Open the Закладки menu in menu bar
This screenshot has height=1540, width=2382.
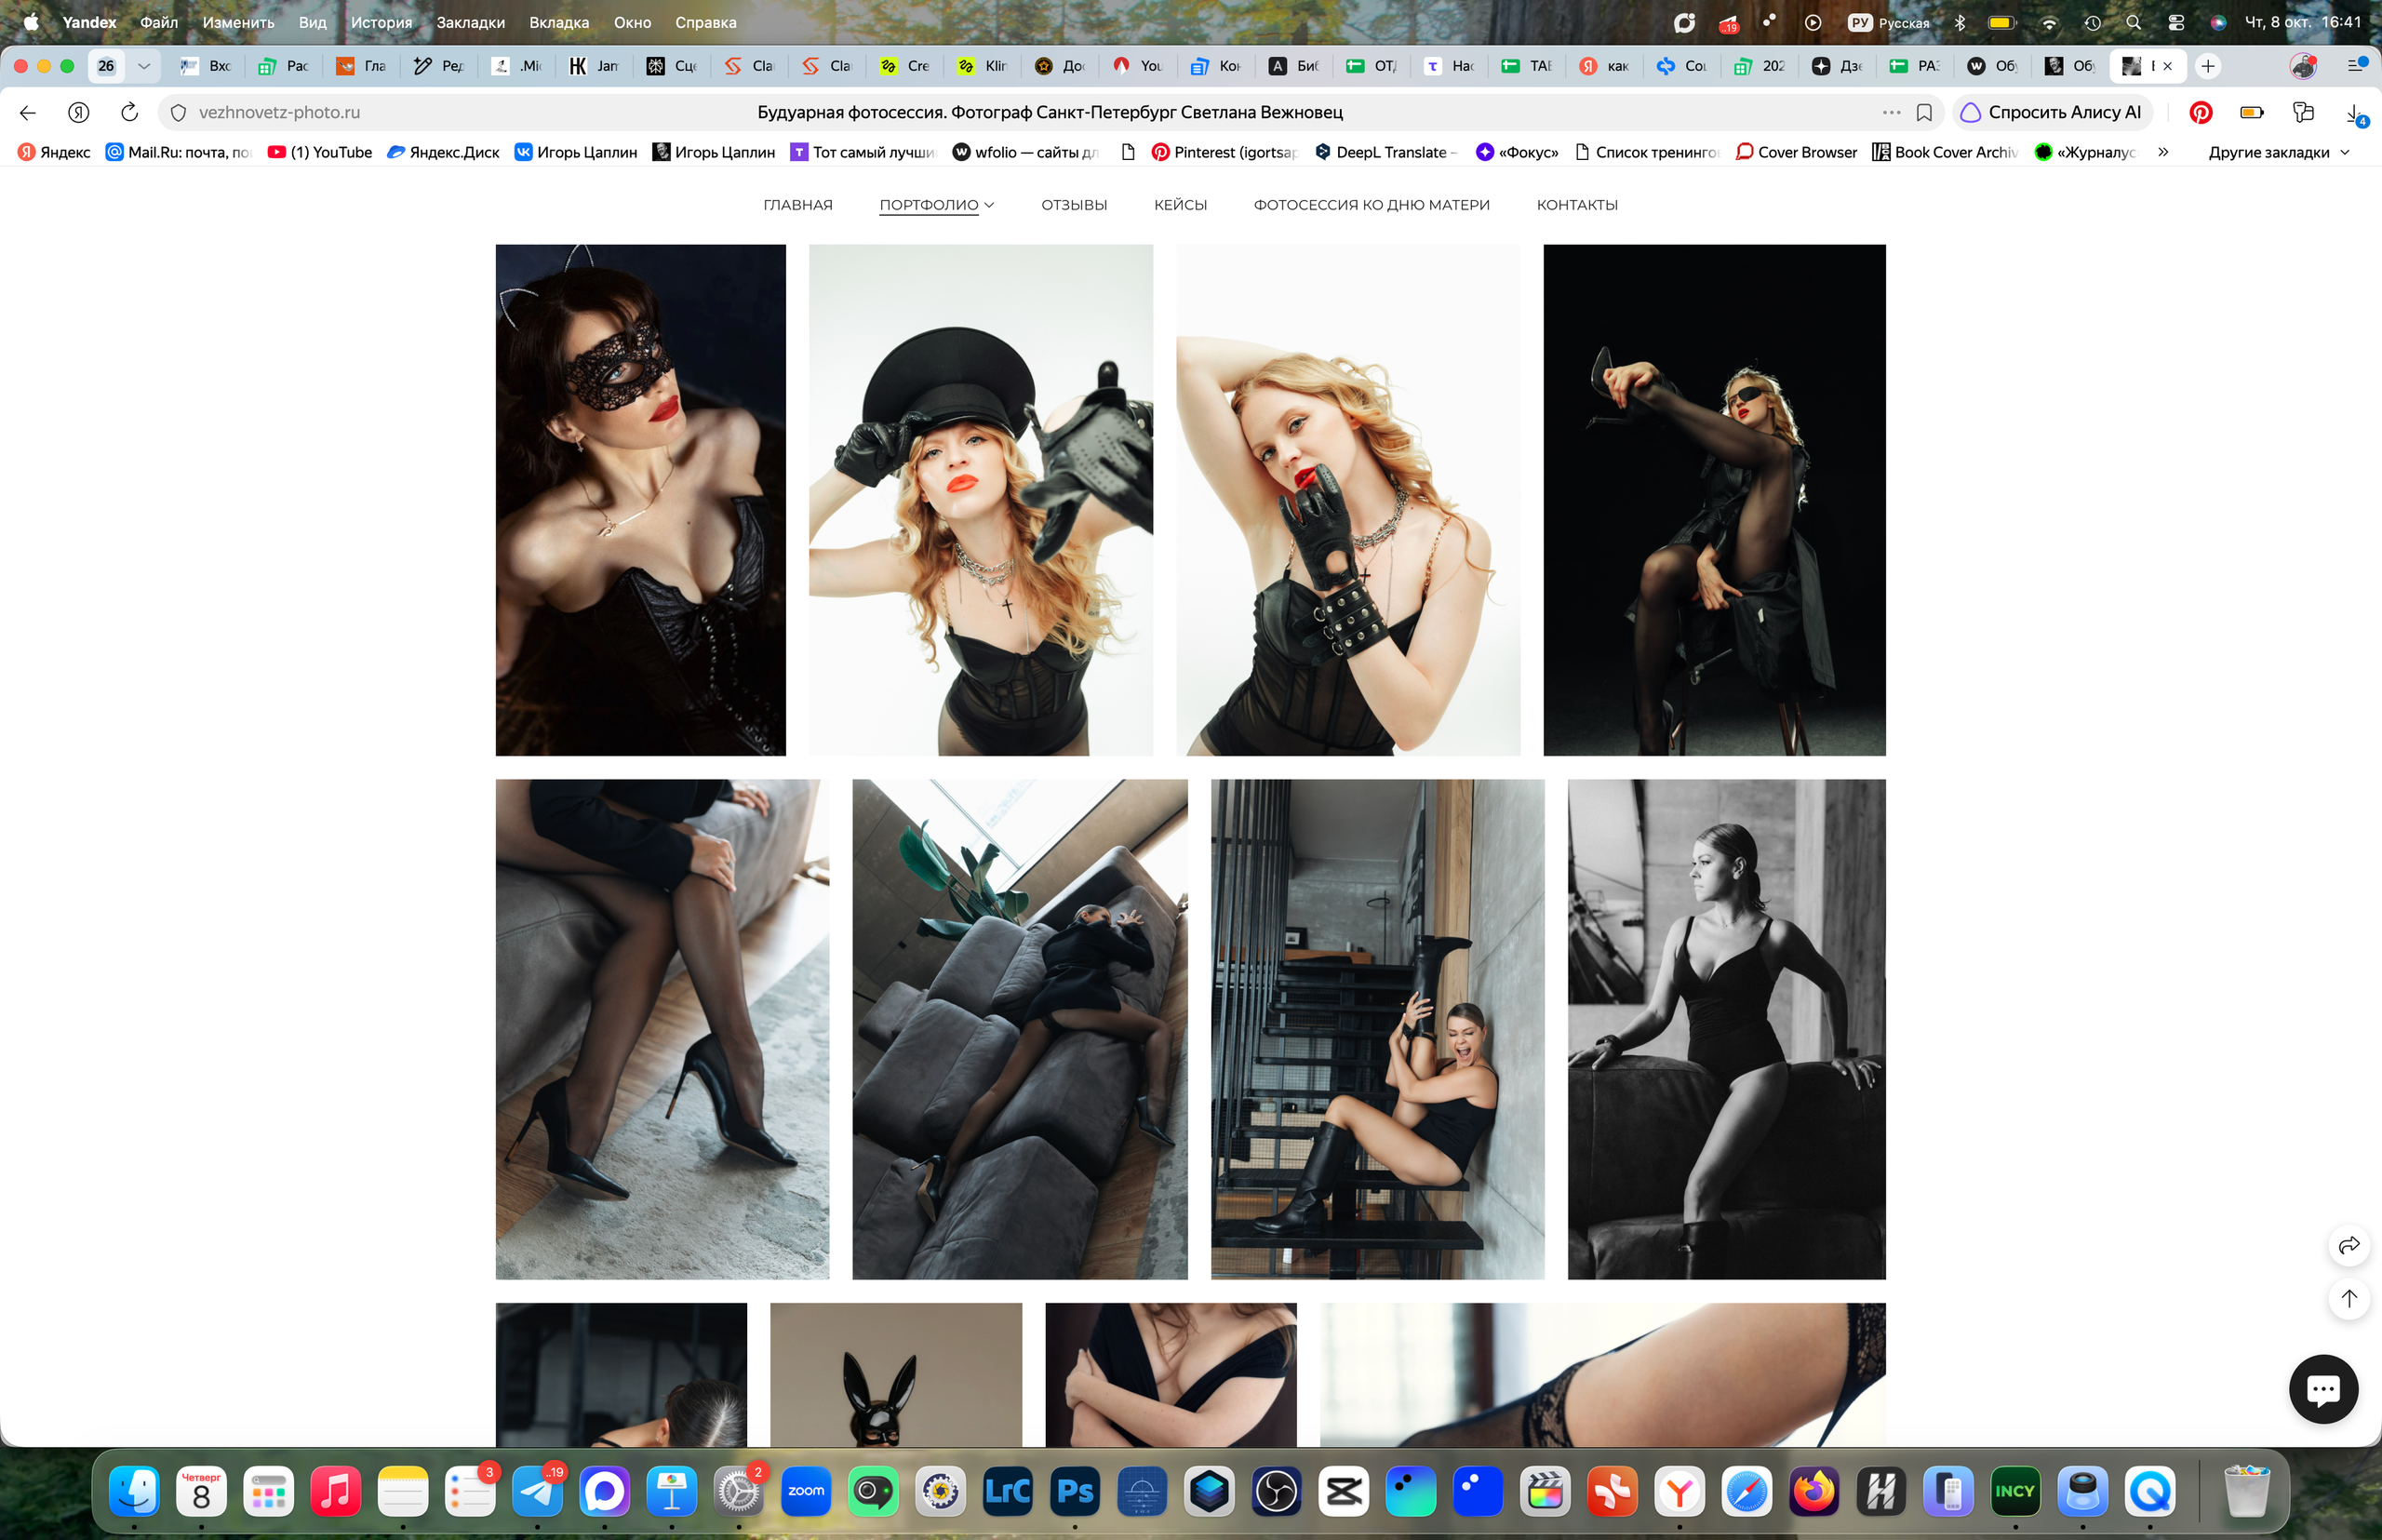[x=470, y=22]
